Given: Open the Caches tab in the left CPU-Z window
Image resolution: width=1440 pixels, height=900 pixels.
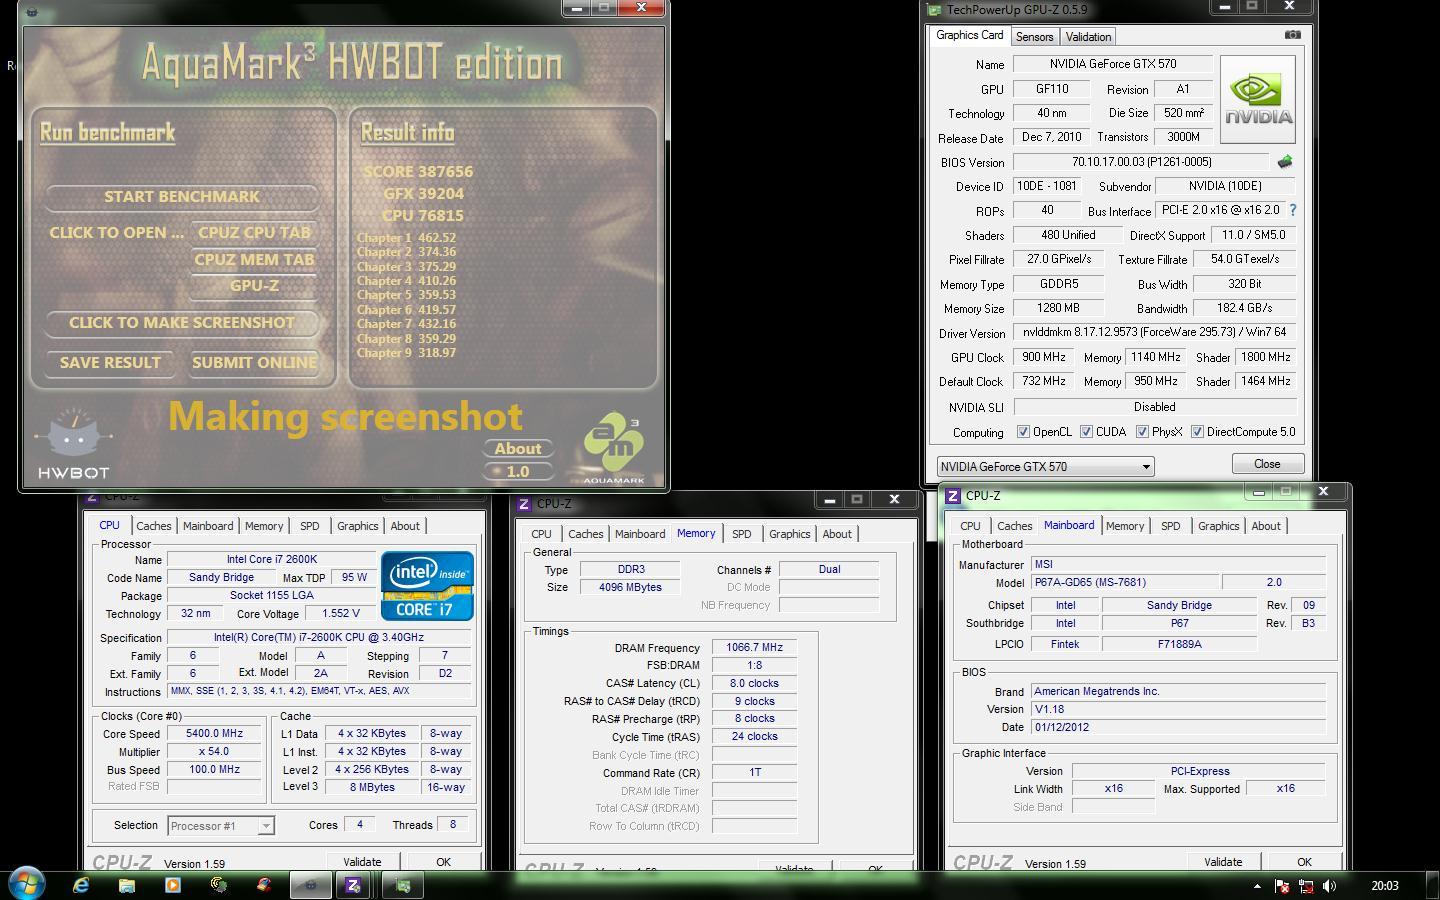Looking at the screenshot, I should tap(153, 526).
